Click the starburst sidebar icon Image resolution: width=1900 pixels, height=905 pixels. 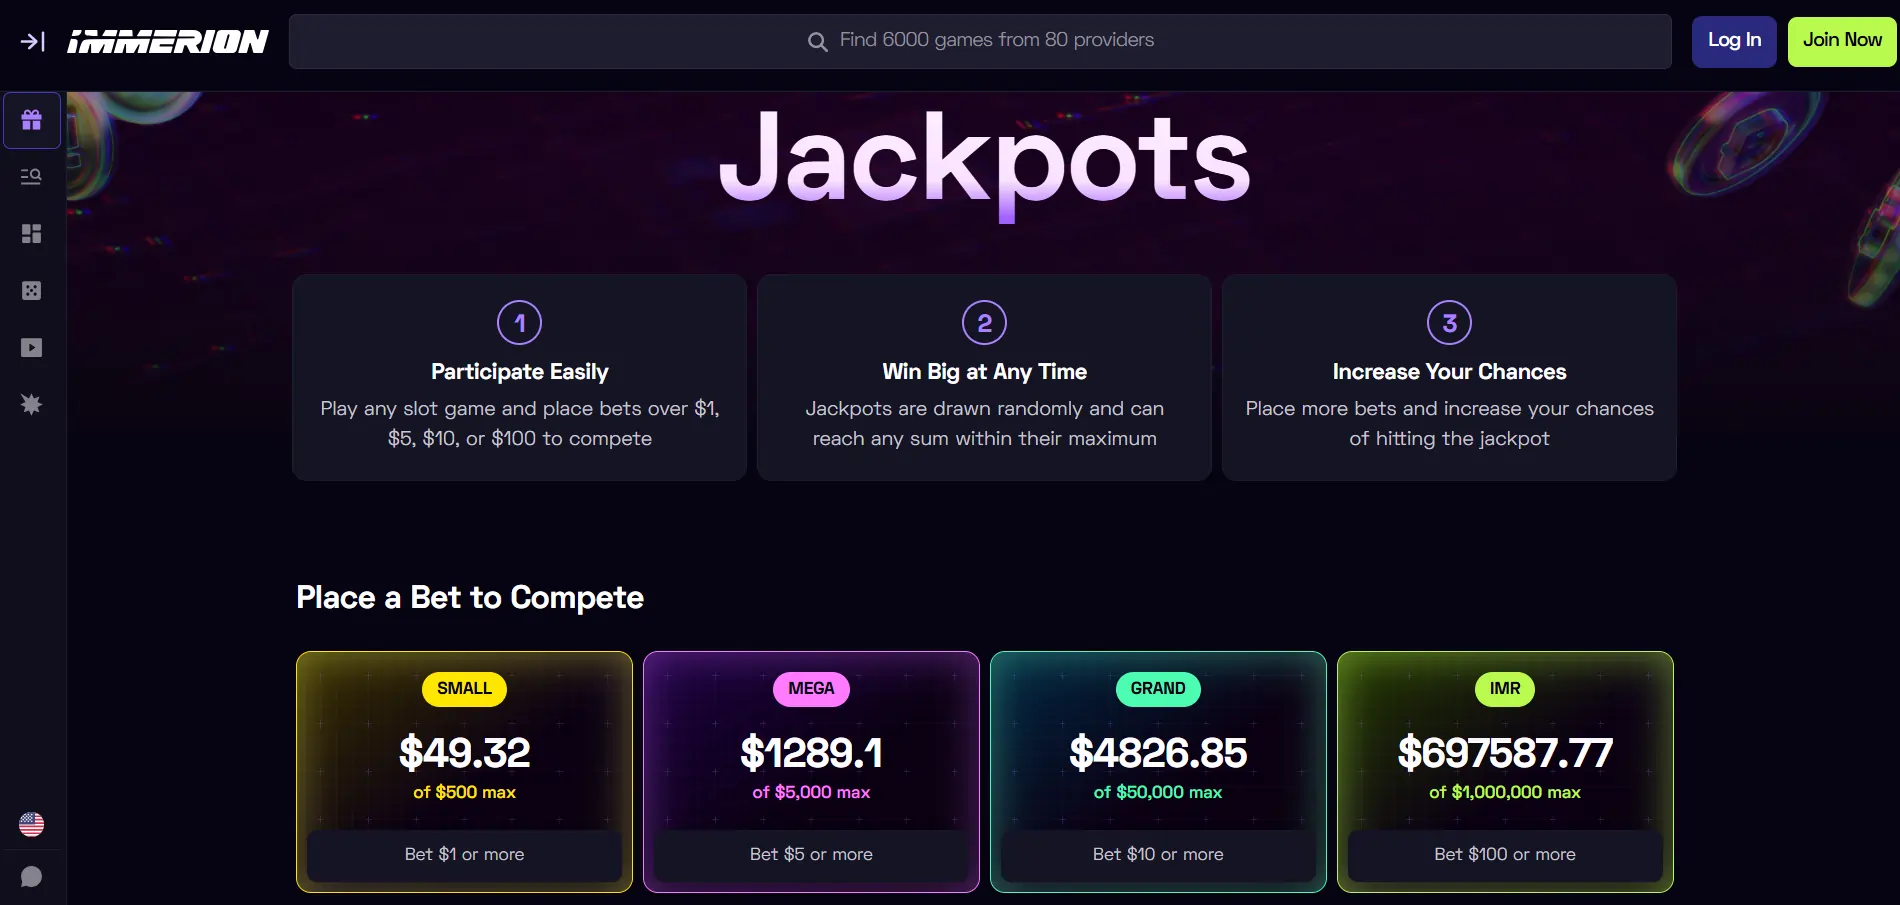pyautogui.click(x=32, y=404)
